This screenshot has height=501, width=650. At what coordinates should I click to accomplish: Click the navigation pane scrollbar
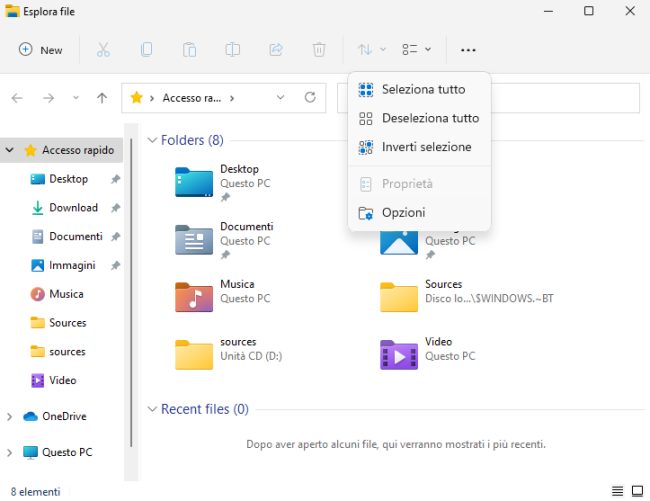(131, 293)
